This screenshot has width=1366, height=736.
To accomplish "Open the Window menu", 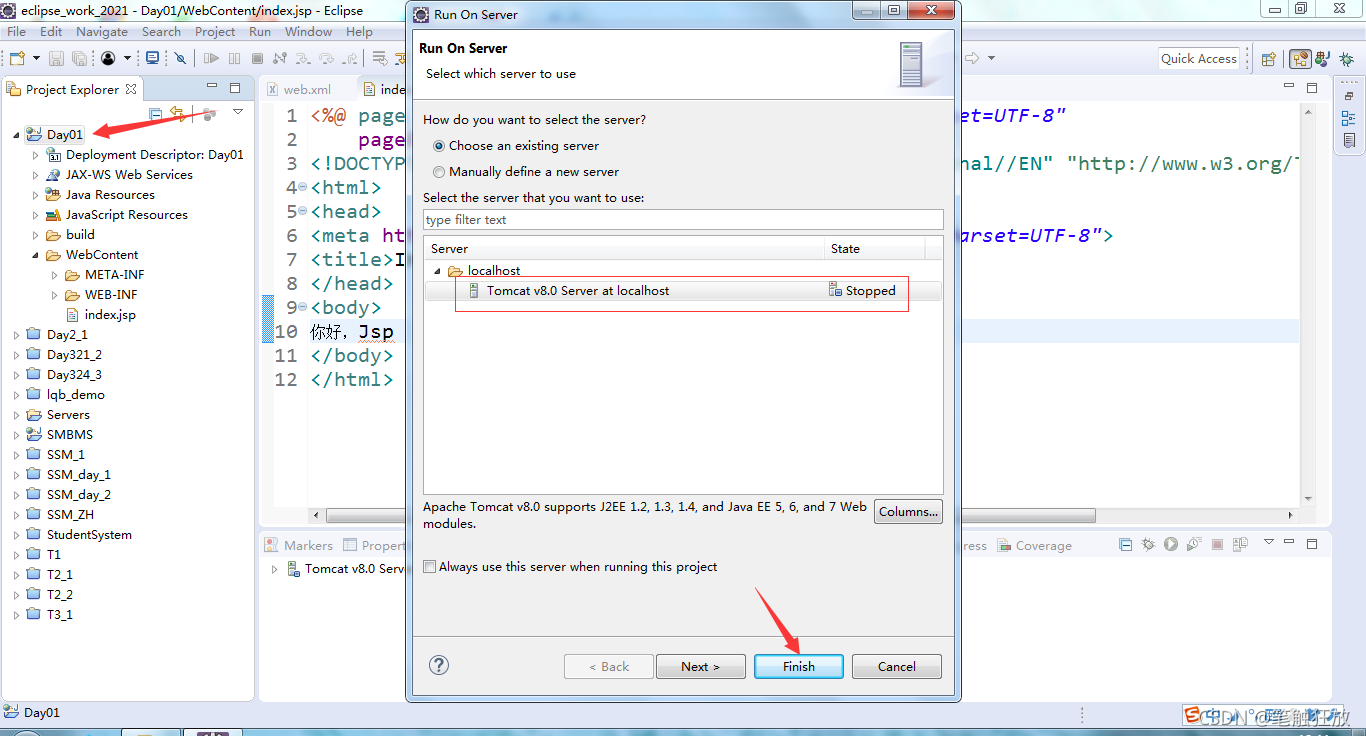I will point(308,32).
